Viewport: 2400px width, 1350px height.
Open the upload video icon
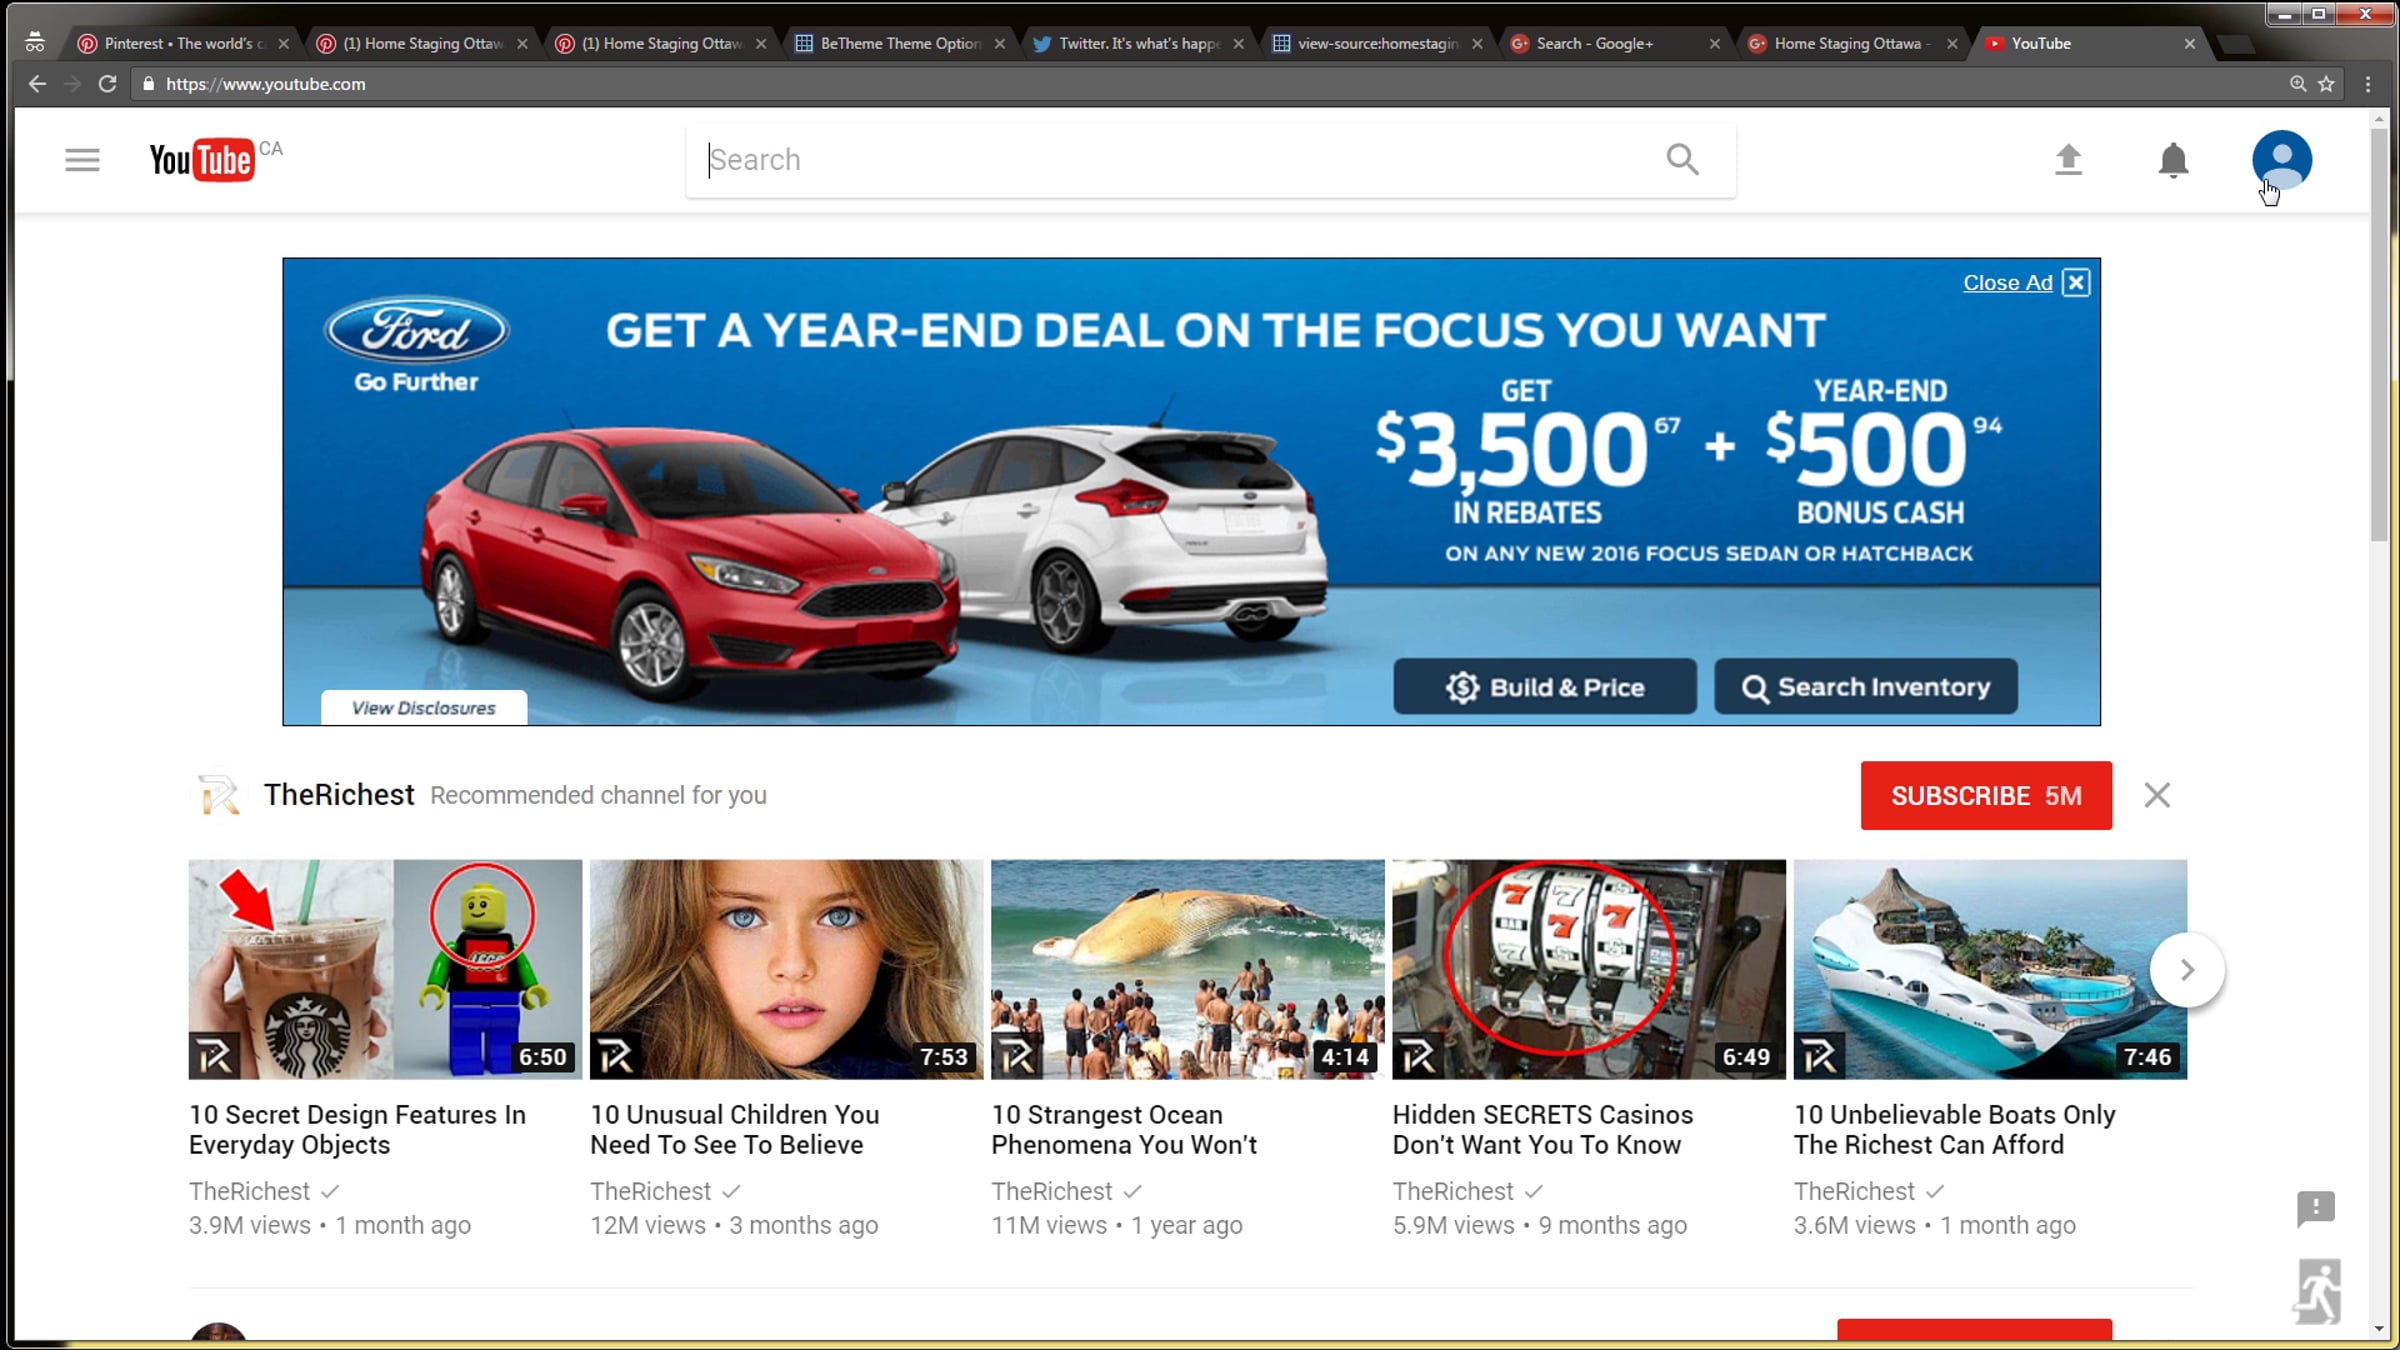(2068, 160)
